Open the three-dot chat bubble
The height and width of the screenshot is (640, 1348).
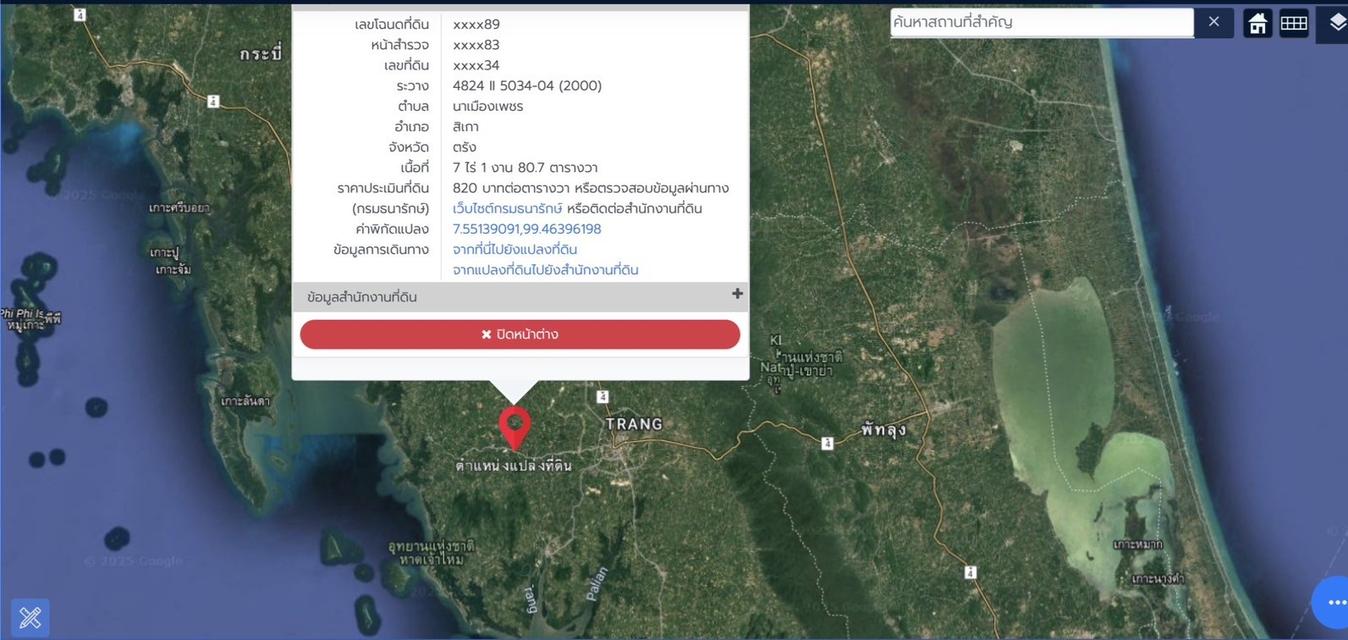[x=1334, y=602]
